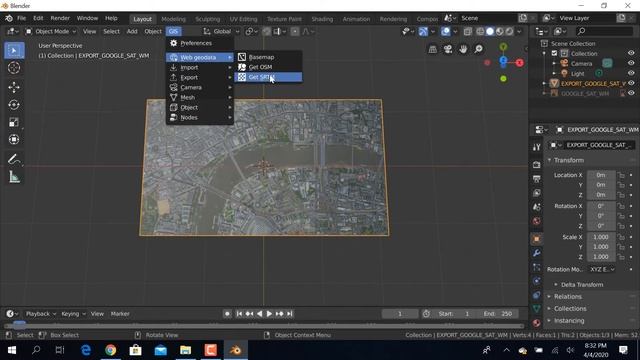Select the Annotate tool
The width and height of the screenshot is (640, 360).
click(x=14, y=159)
